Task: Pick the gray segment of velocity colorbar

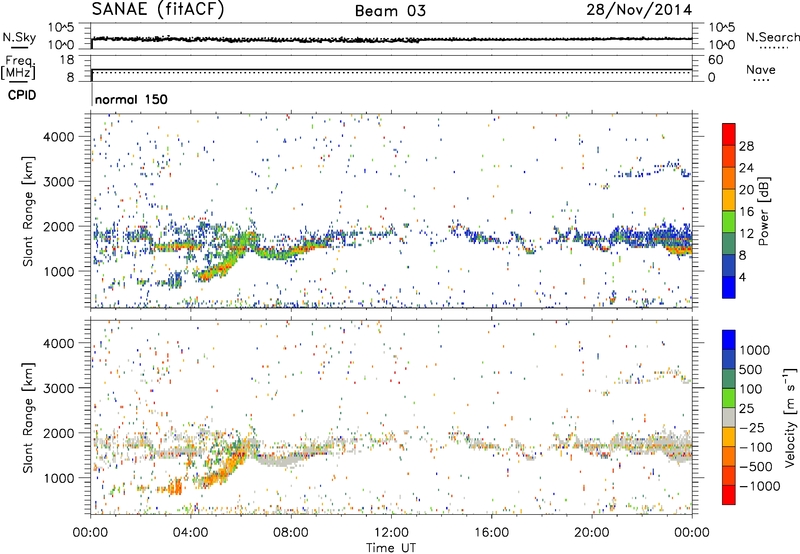Action: 729,417
